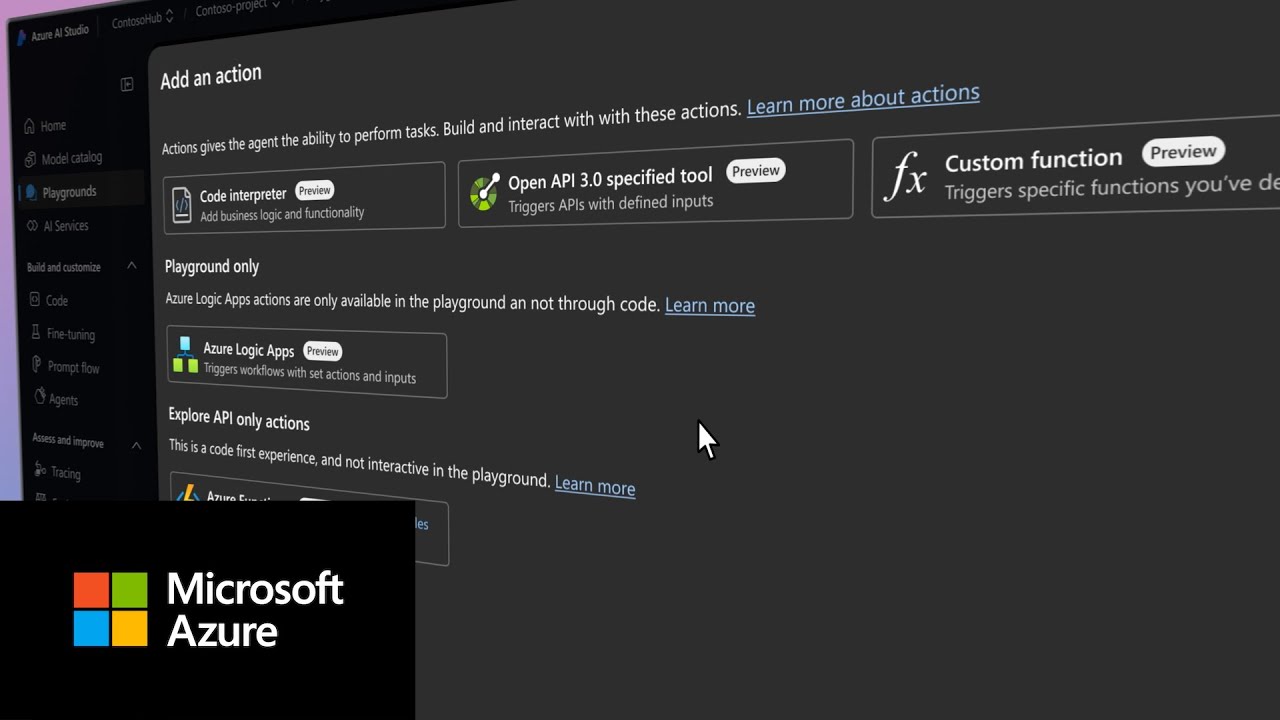The height and width of the screenshot is (720, 1280).
Task: Choose the Azure Logic Apps action card
Action: coord(307,361)
